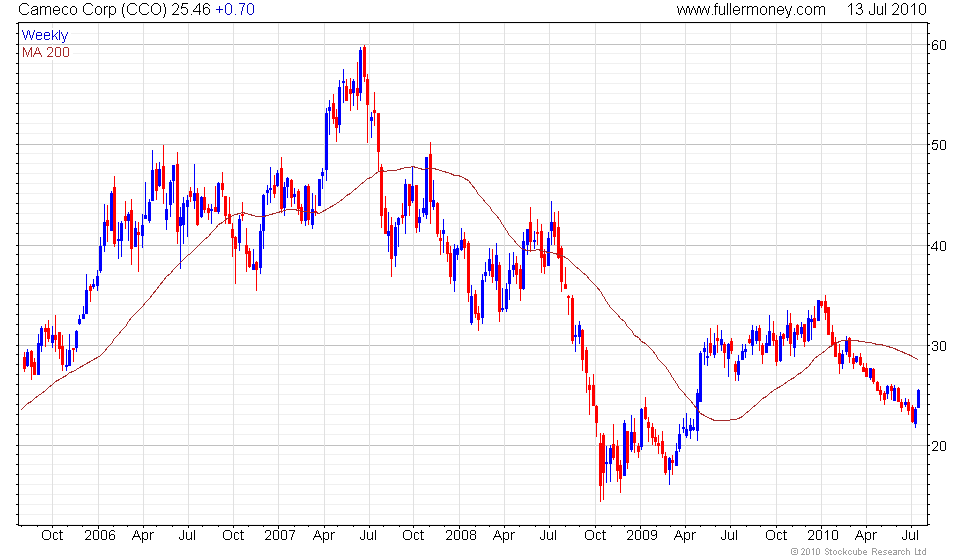Click the 2006 year axis label
Screen dimensions: 980x560
coord(99,535)
